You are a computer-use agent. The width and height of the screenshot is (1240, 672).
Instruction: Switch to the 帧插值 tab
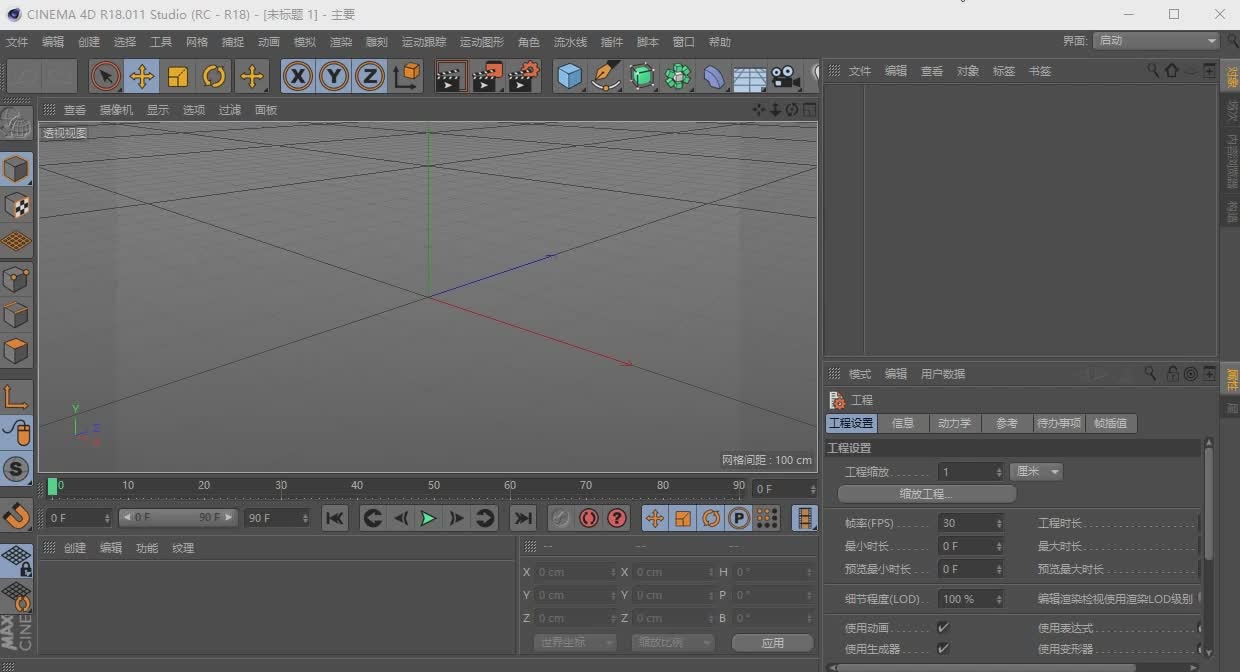(x=1110, y=423)
